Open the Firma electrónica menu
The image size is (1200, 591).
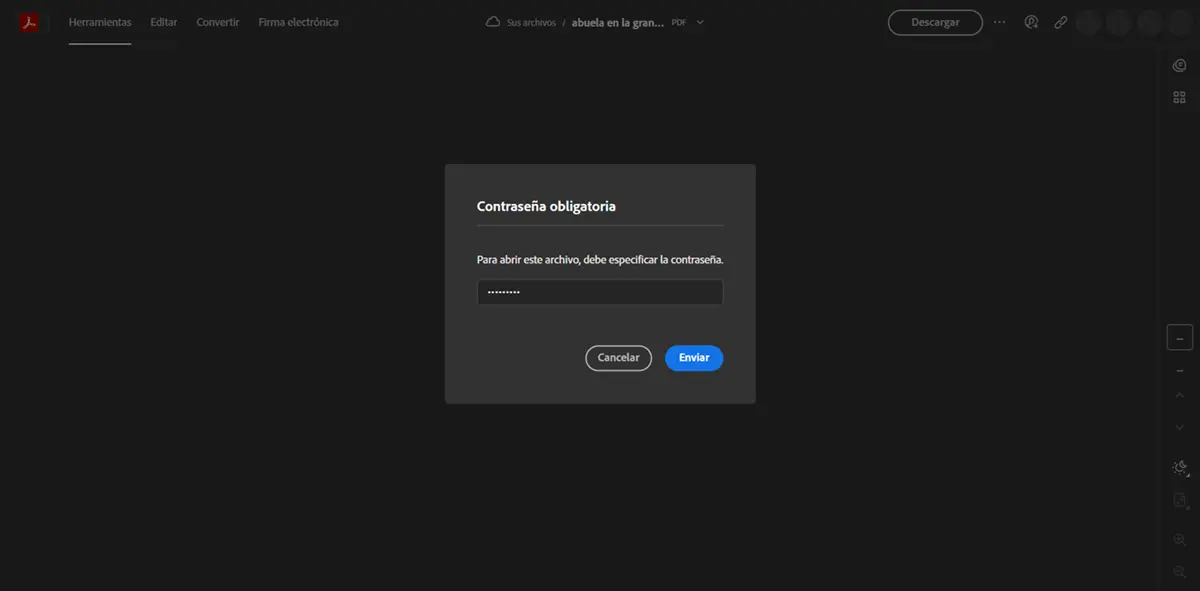tap(298, 22)
